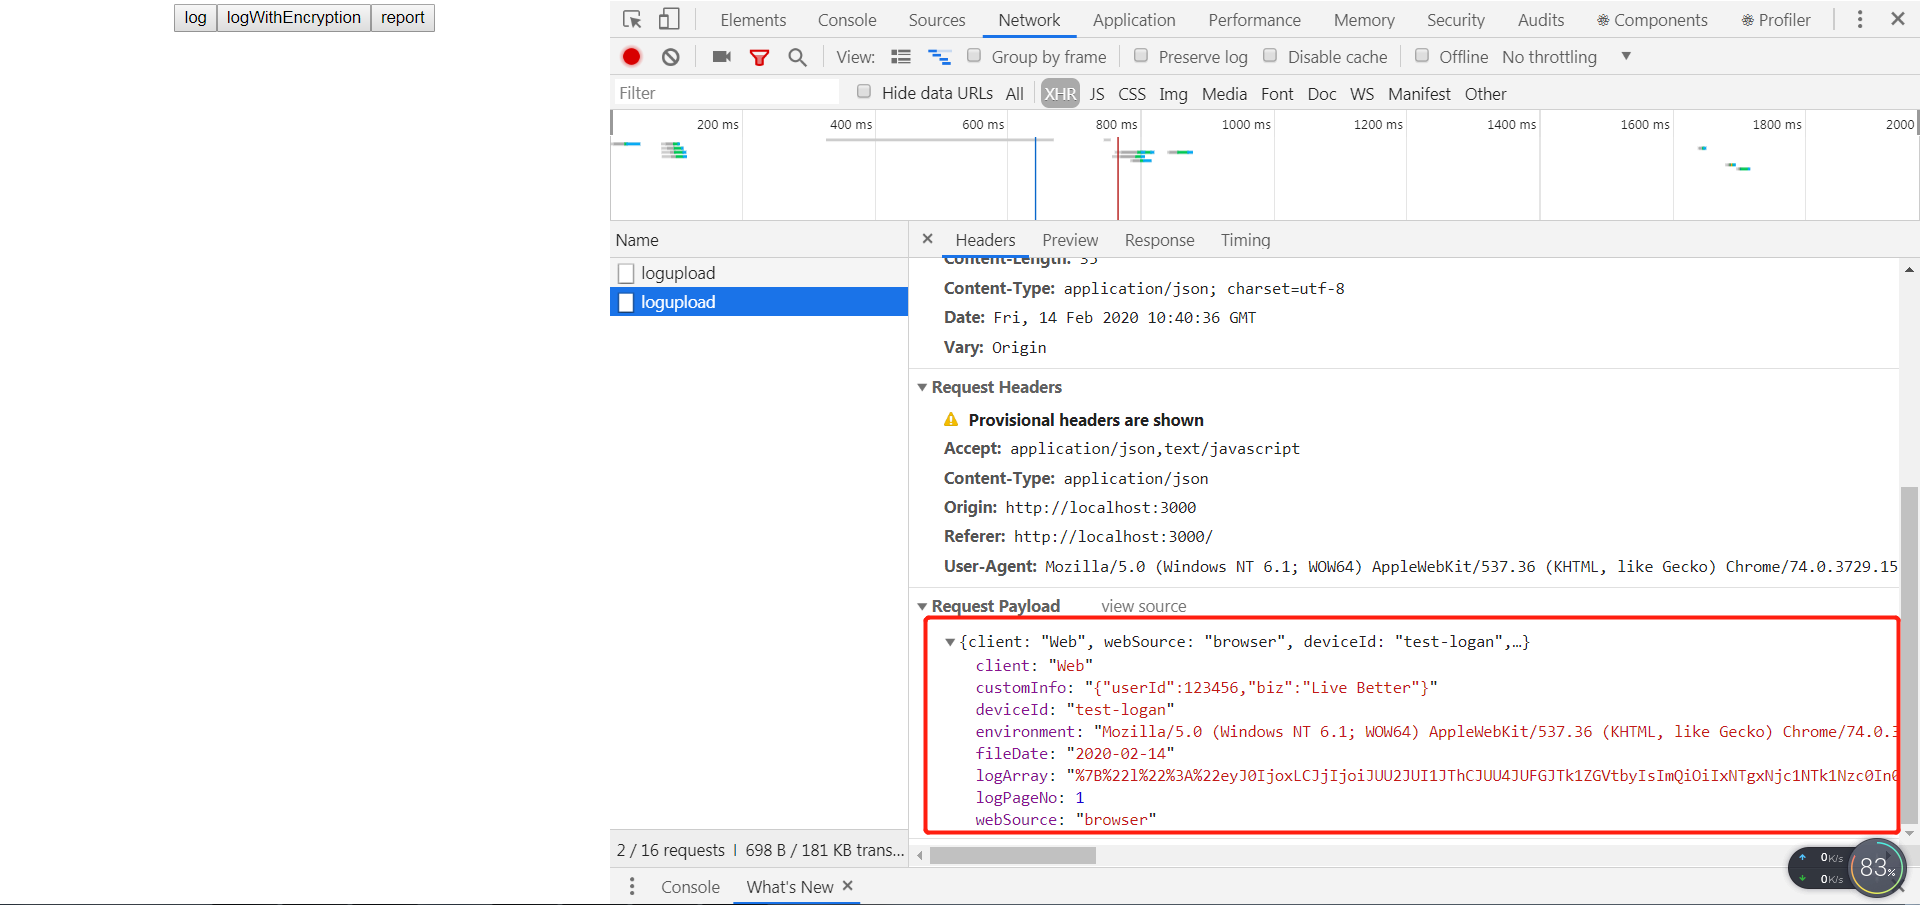Viewport: 1920px width, 905px height.
Task: Open the Performance tab
Action: click(1254, 20)
